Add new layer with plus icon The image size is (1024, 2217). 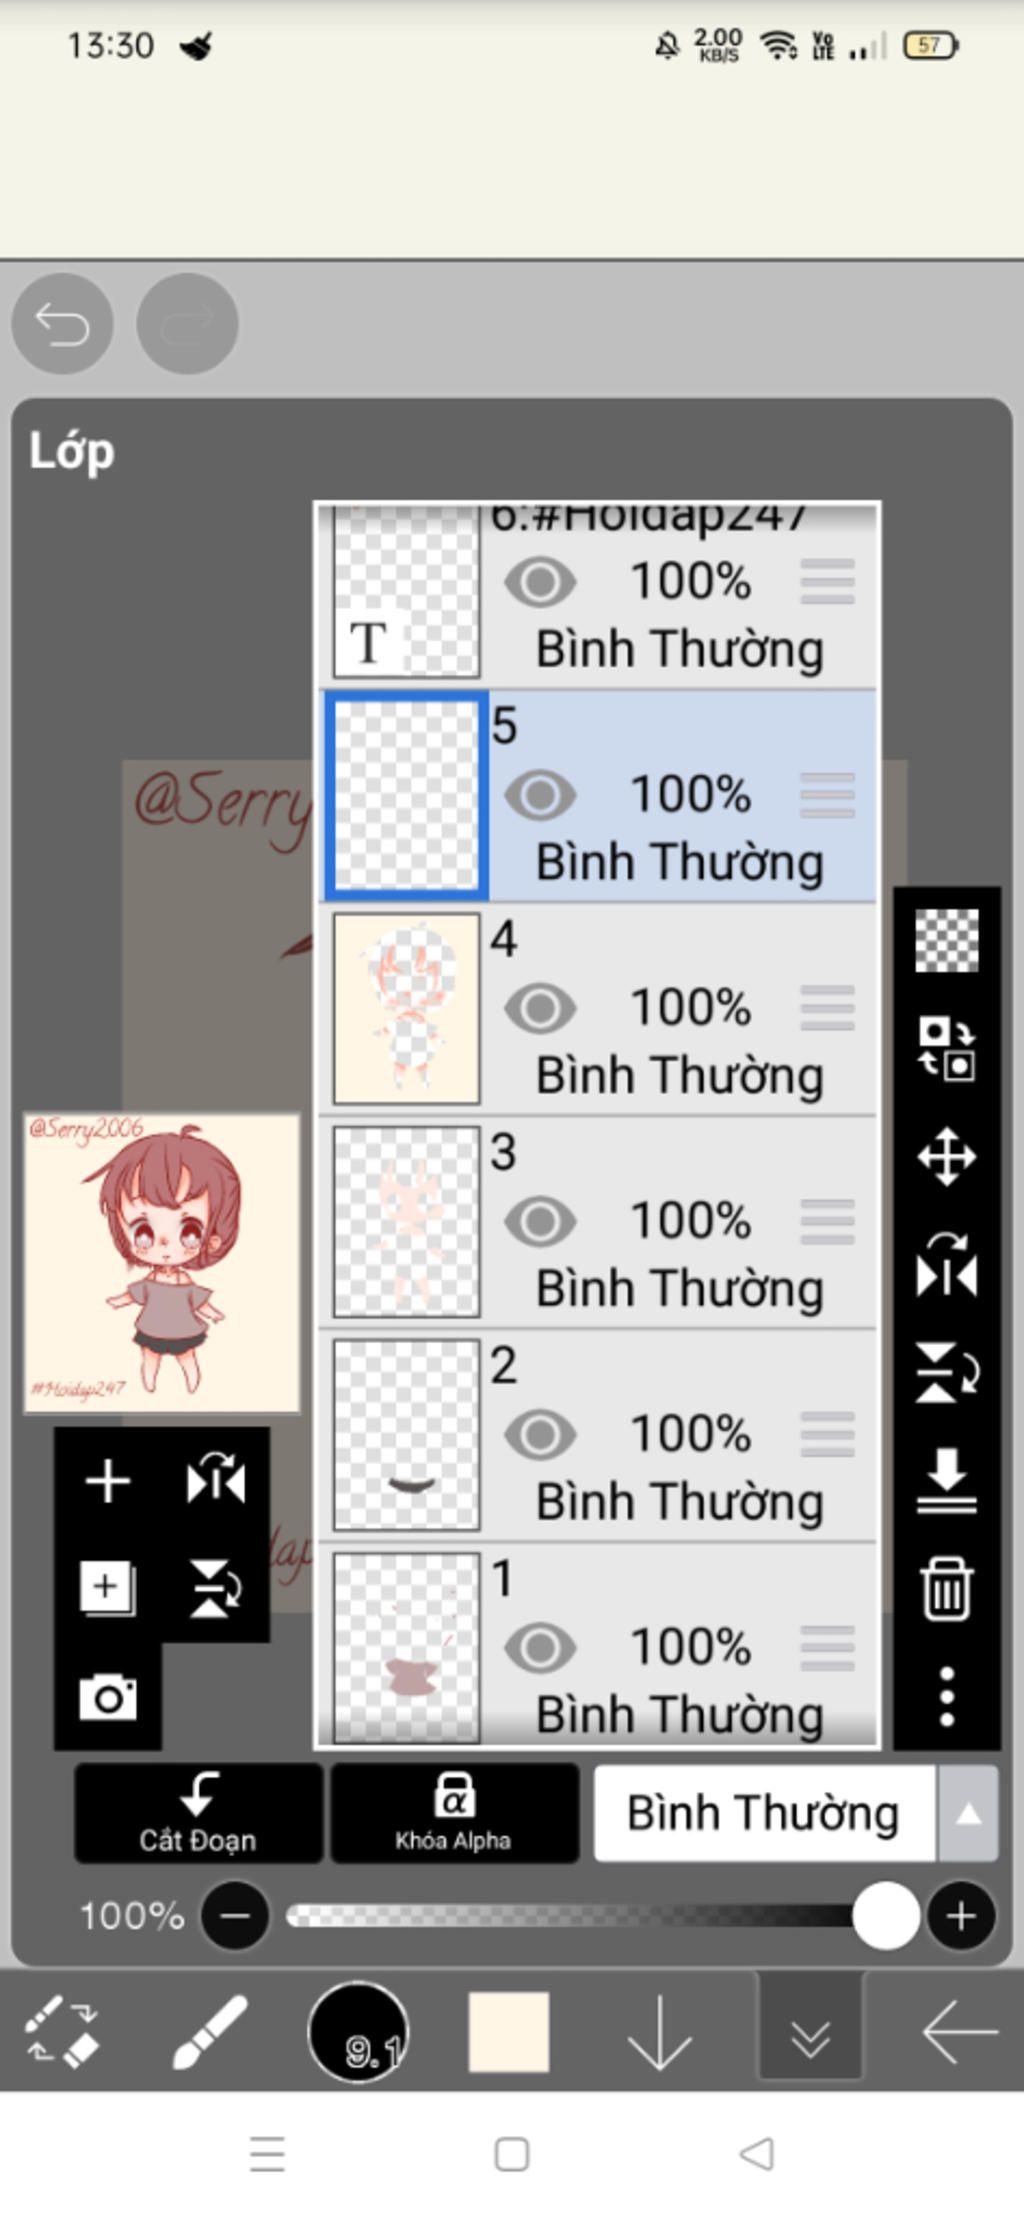pyautogui.click(x=108, y=1480)
